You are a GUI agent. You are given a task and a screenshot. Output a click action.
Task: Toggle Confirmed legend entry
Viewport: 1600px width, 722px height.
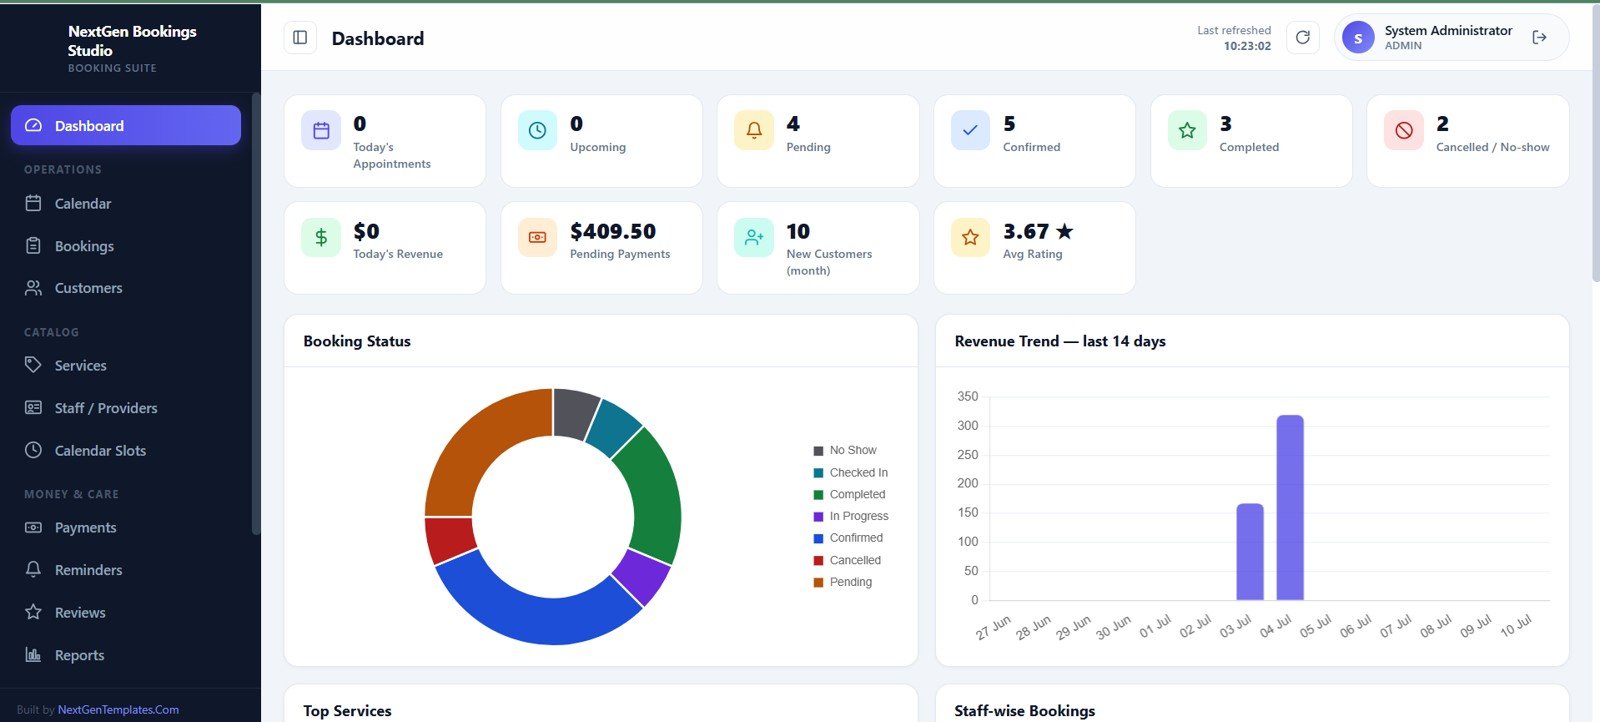coord(848,538)
